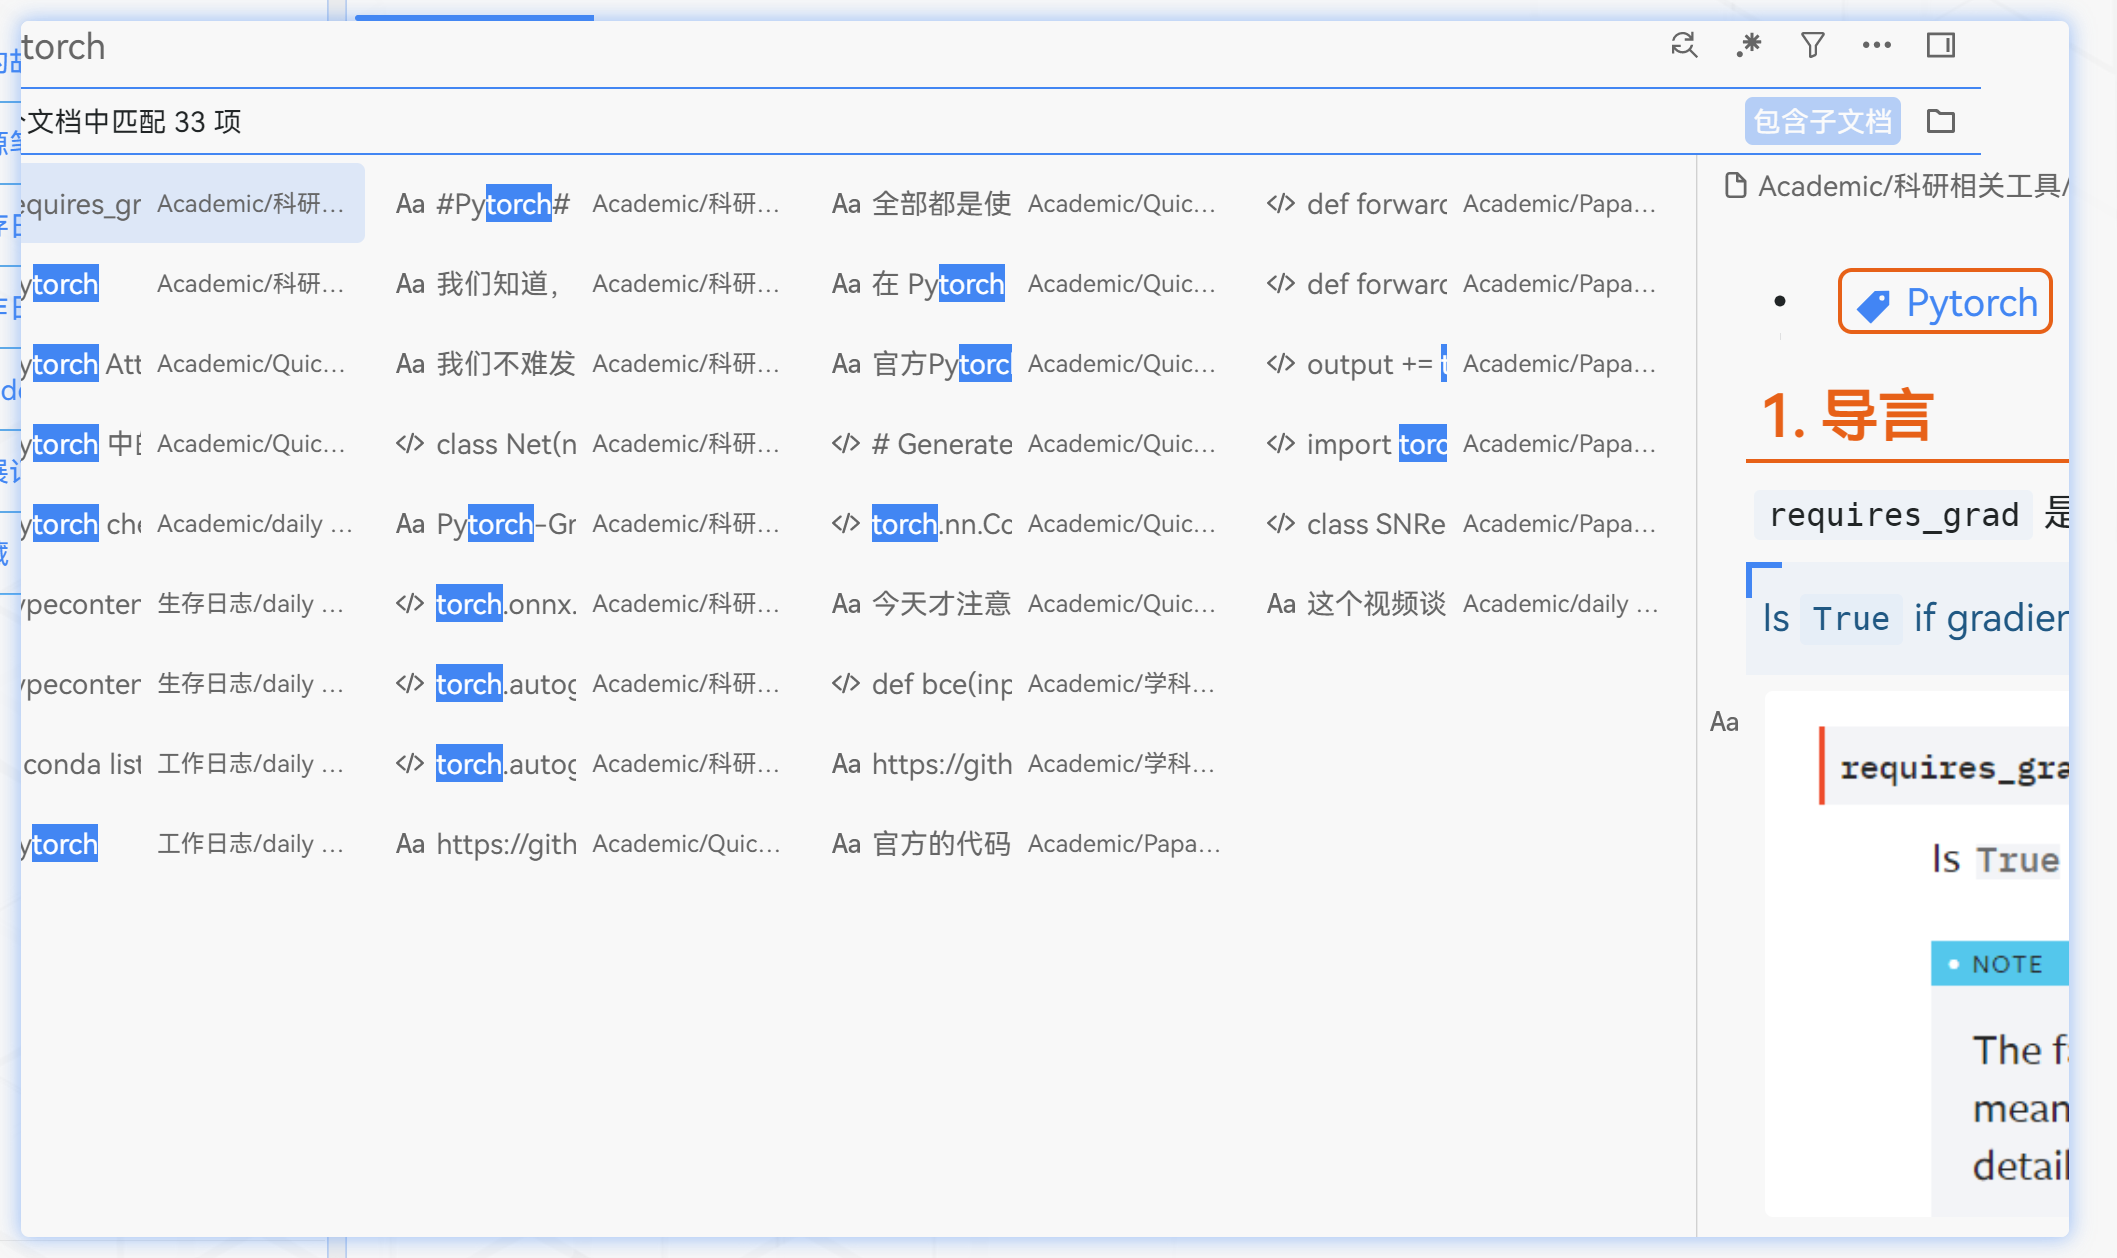The image size is (2117, 1258).
Task: Click the Aa icon on the '#Pytorch#' result
Action: [410, 203]
